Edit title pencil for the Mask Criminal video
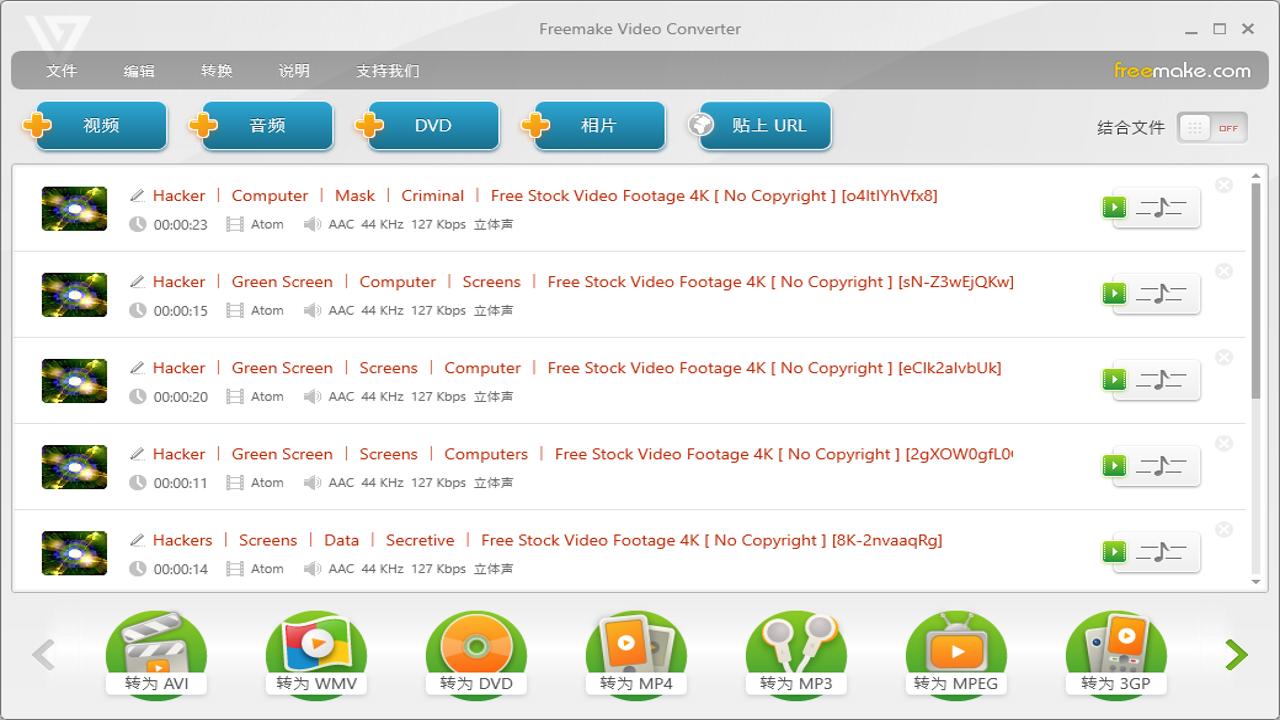The height and width of the screenshot is (720, 1280). pos(138,195)
